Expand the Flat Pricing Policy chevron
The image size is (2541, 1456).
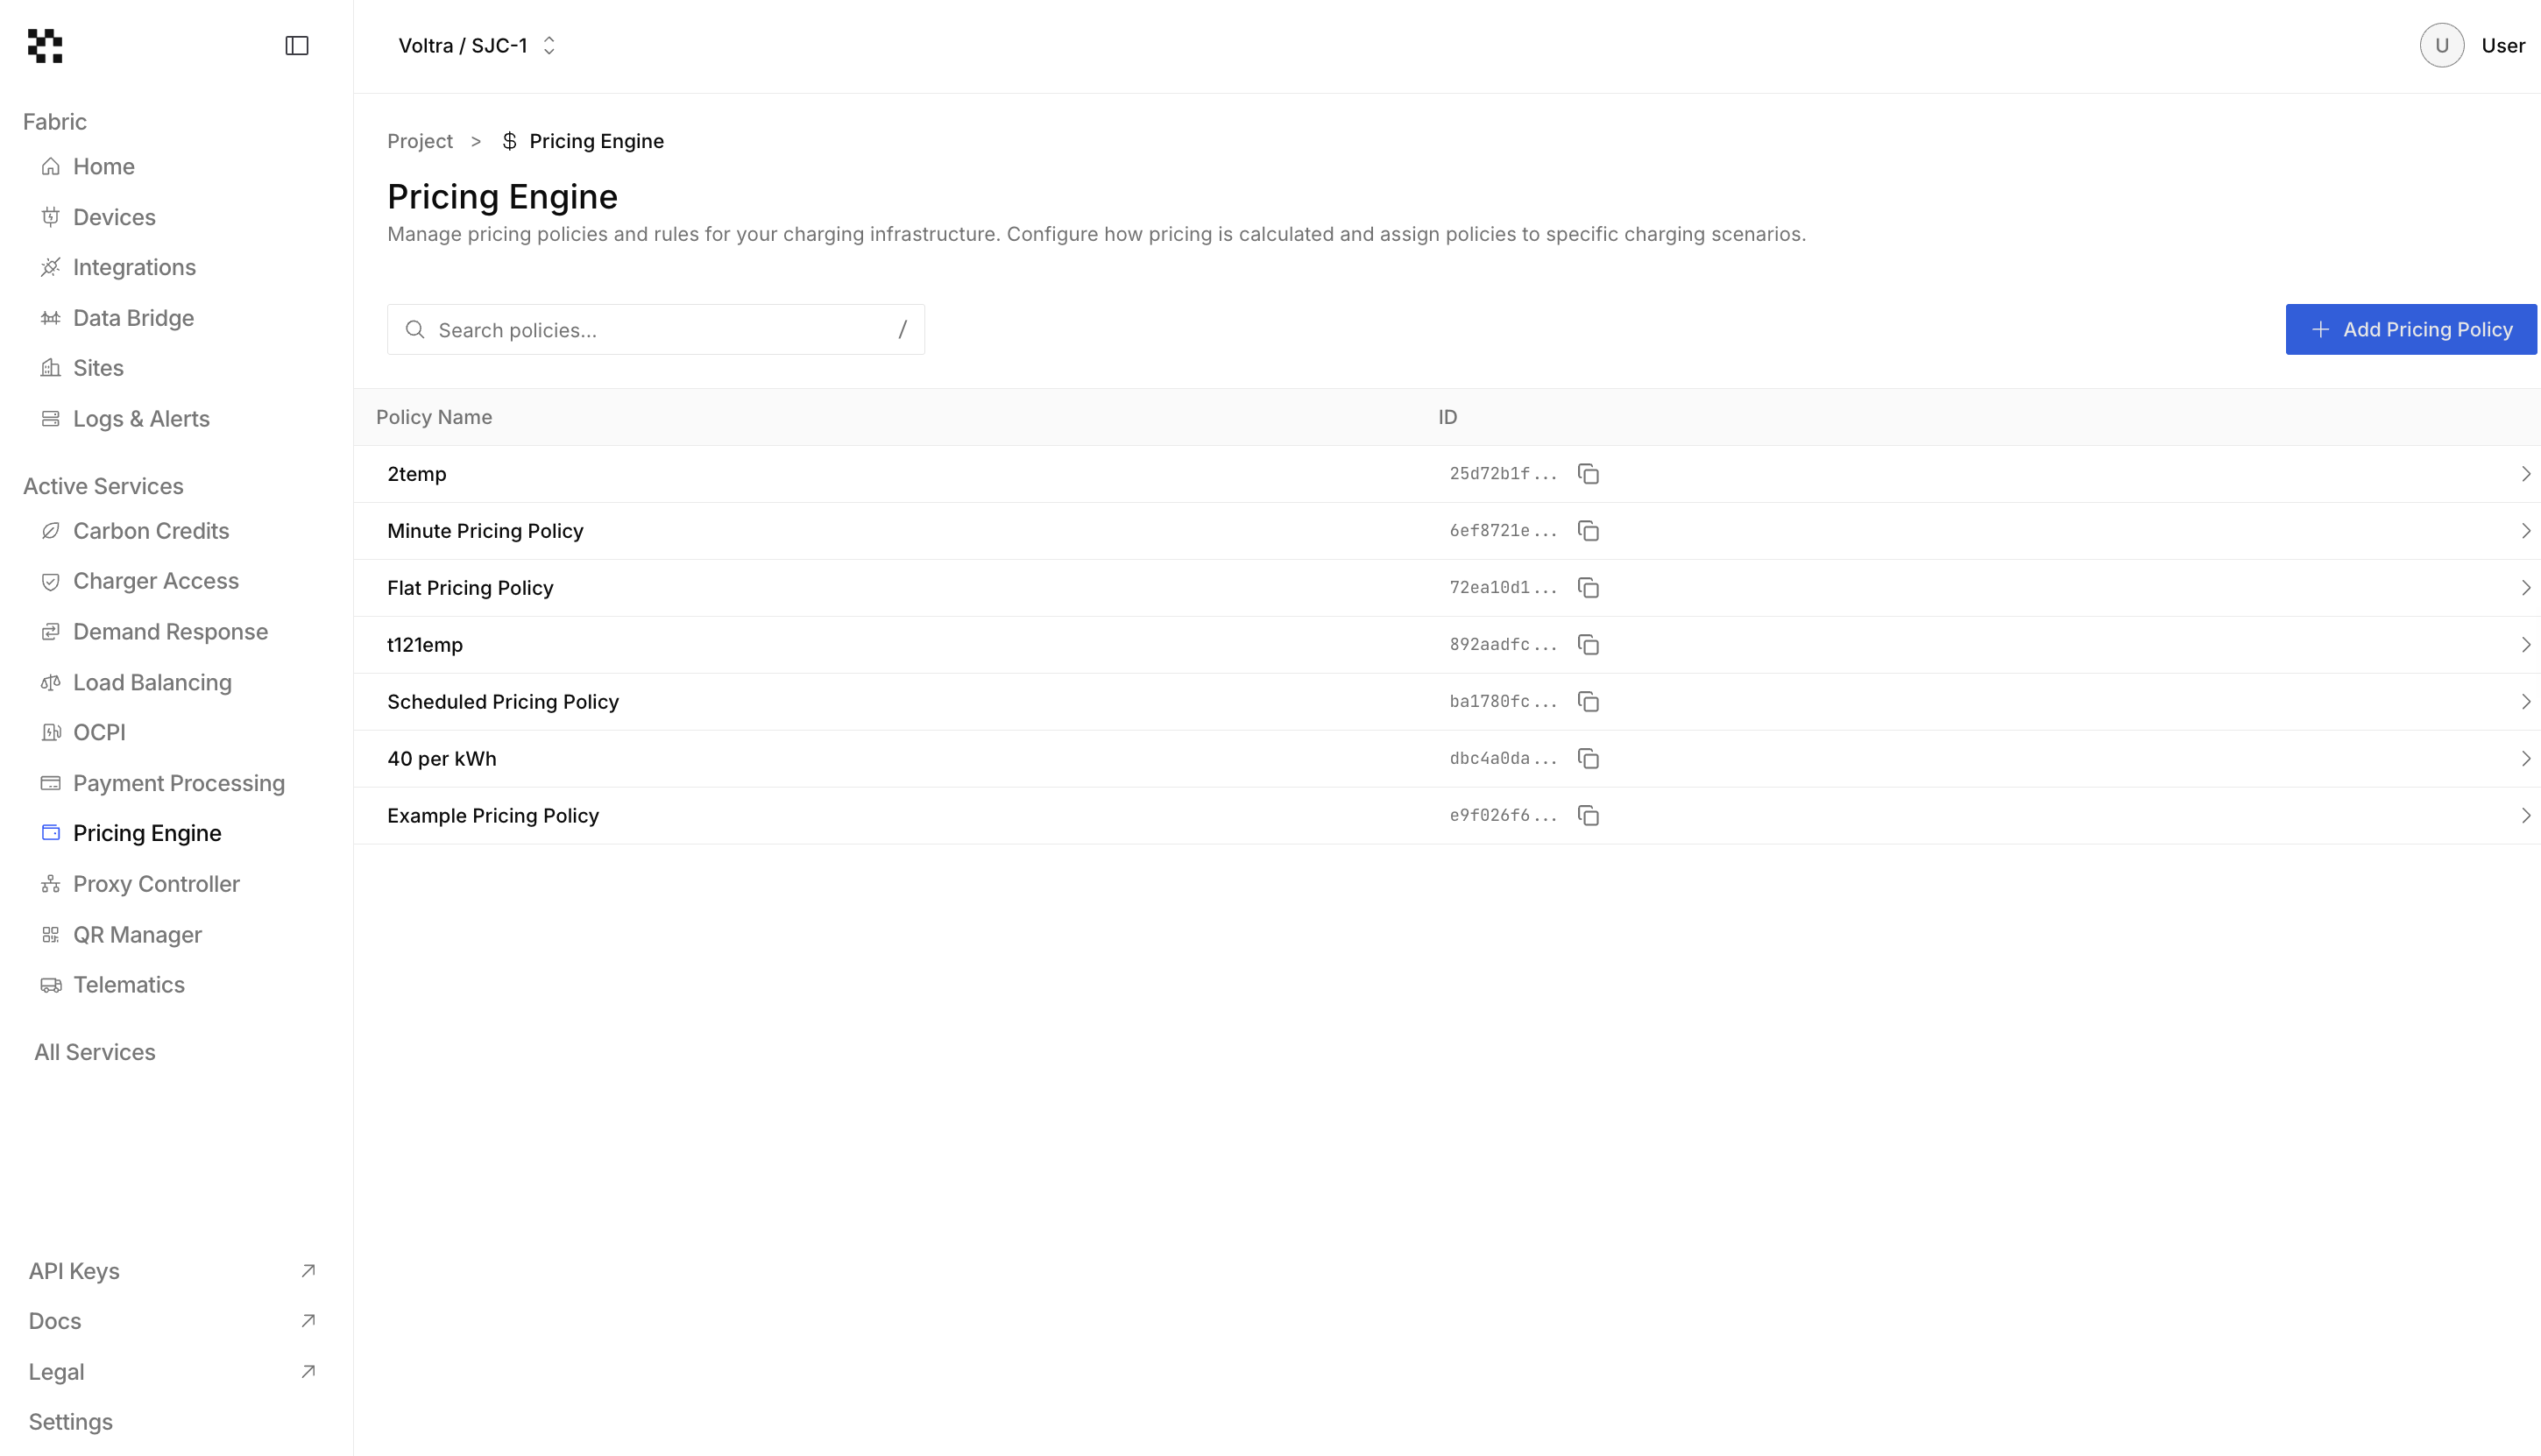(x=2525, y=588)
